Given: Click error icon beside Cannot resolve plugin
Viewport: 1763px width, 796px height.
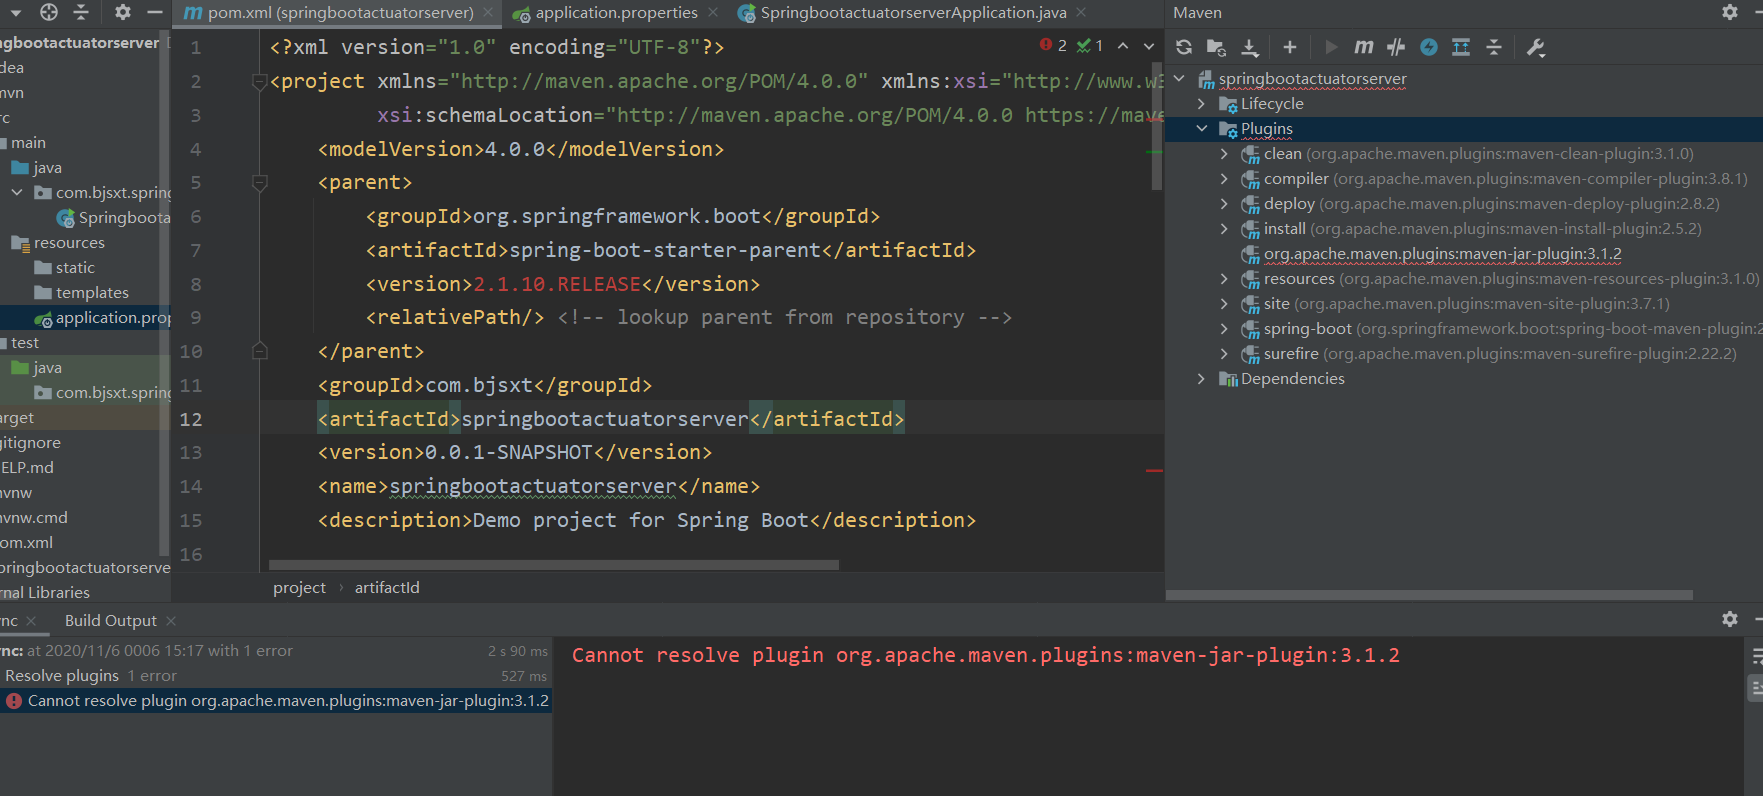Looking at the screenshot, I should [x=14, y=701].
